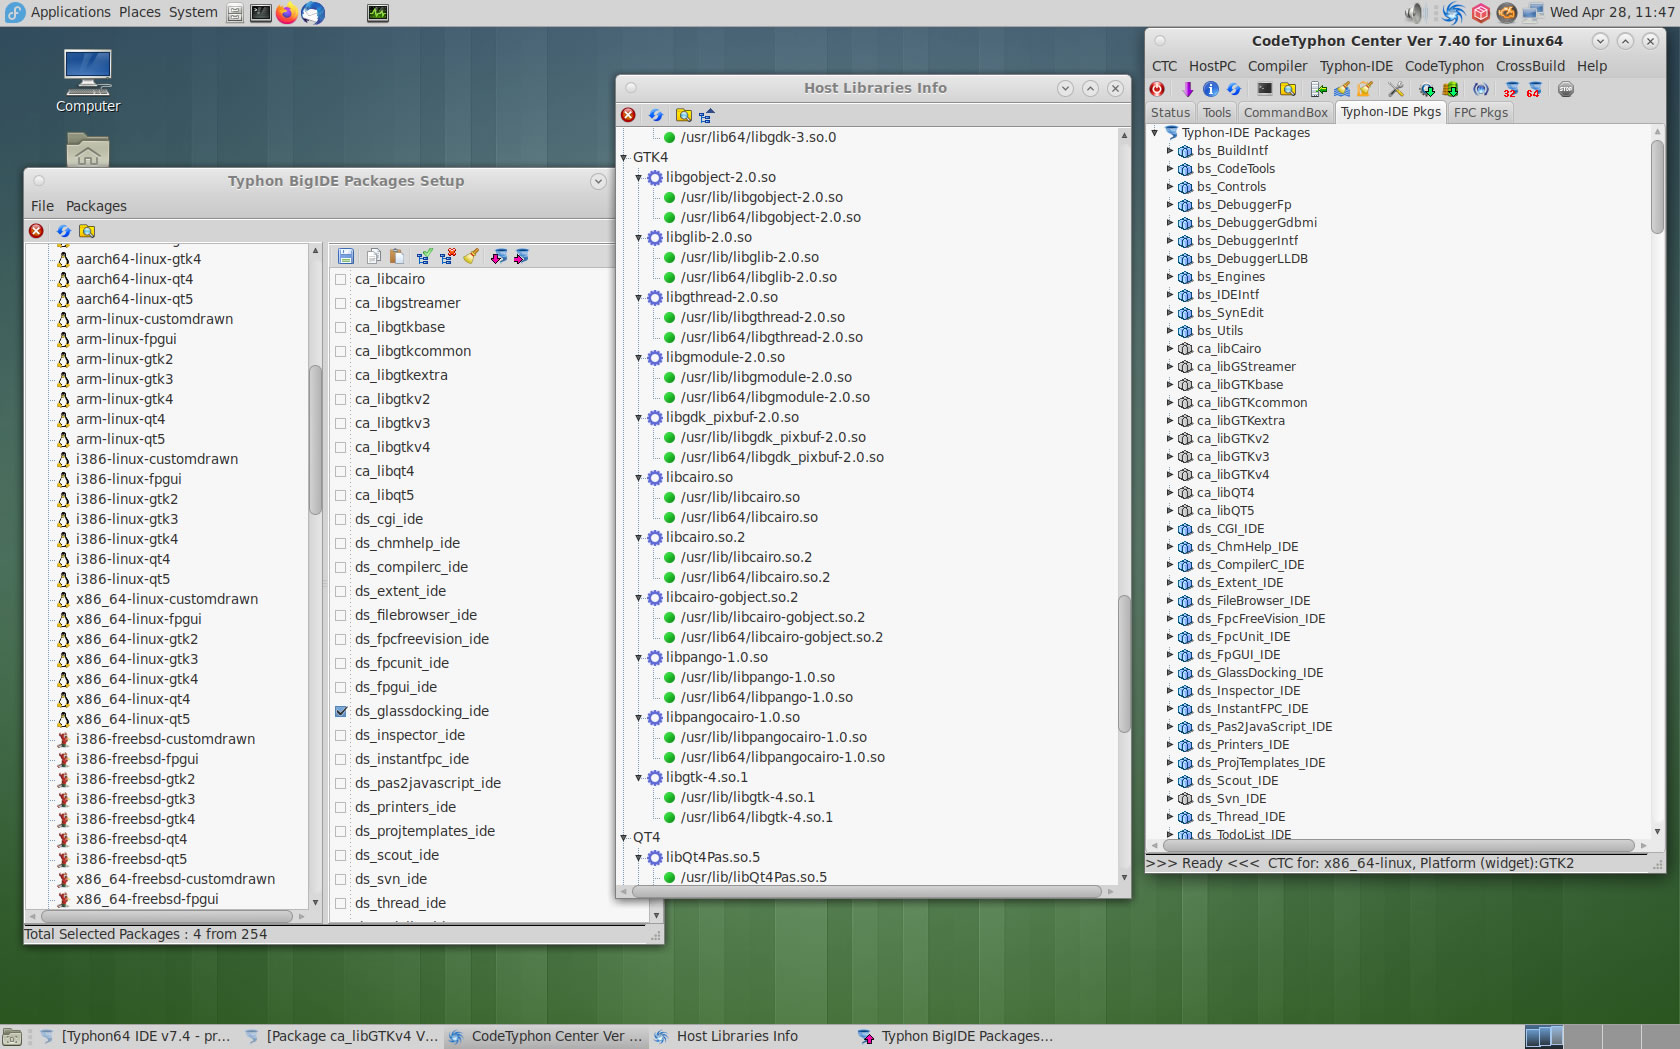
Task: Click the copy icon in BigIDE Packages toolbar
Action: [x=374, y=257]
